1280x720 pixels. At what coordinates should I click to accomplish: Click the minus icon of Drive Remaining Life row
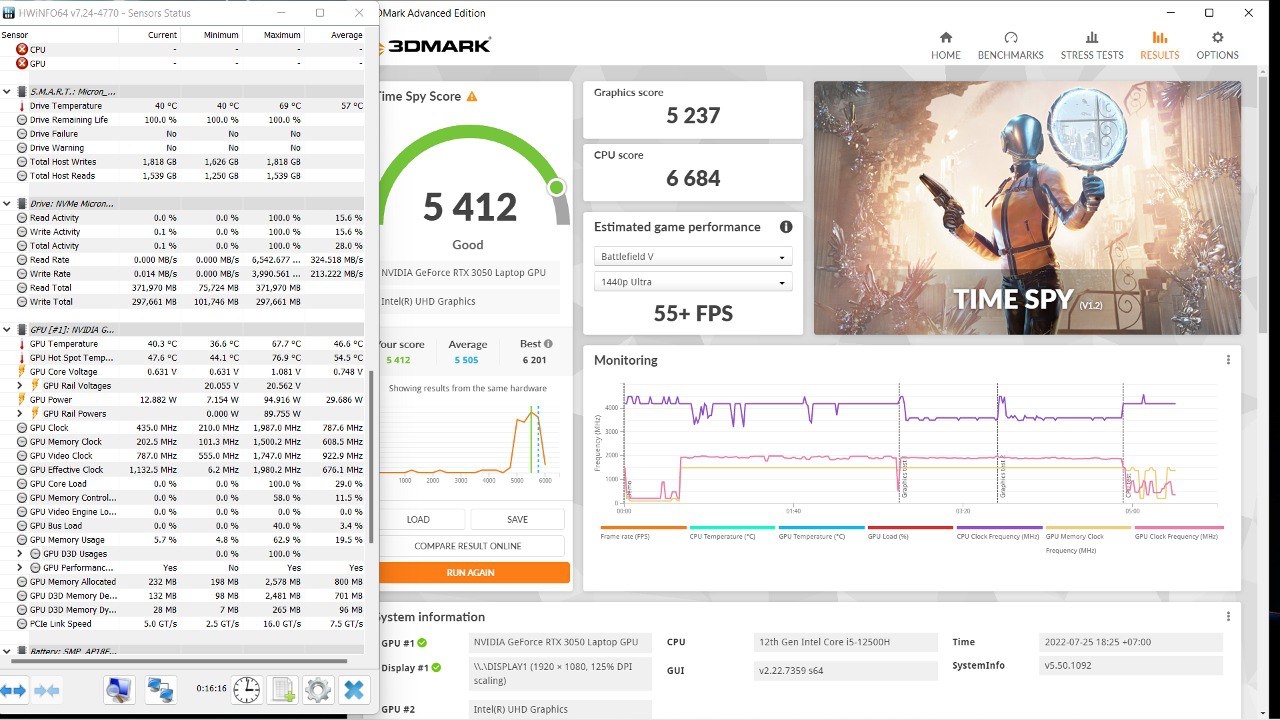[x=22, y=119]
